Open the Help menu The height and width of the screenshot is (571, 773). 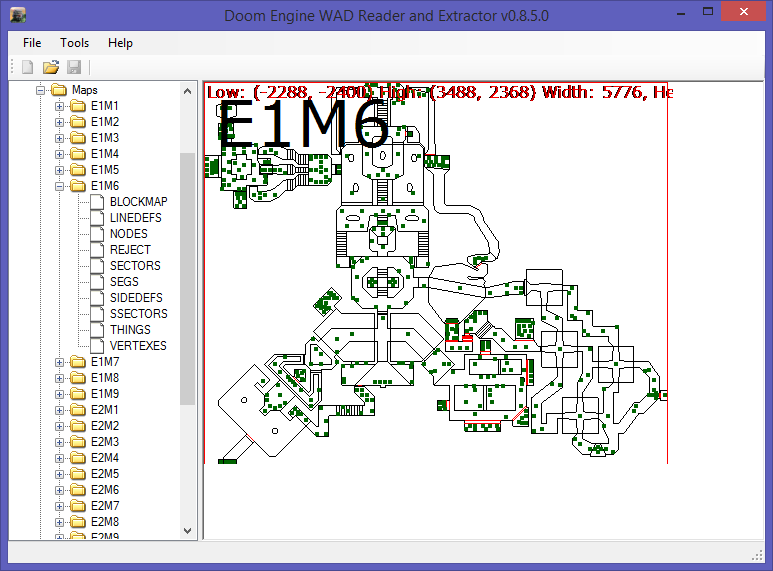click(120, 43)
